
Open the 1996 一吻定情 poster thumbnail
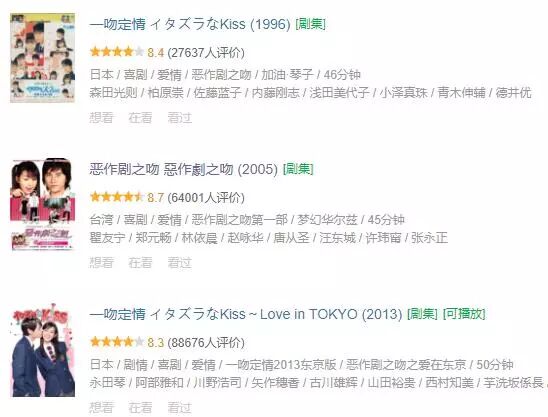click(42, 58)
